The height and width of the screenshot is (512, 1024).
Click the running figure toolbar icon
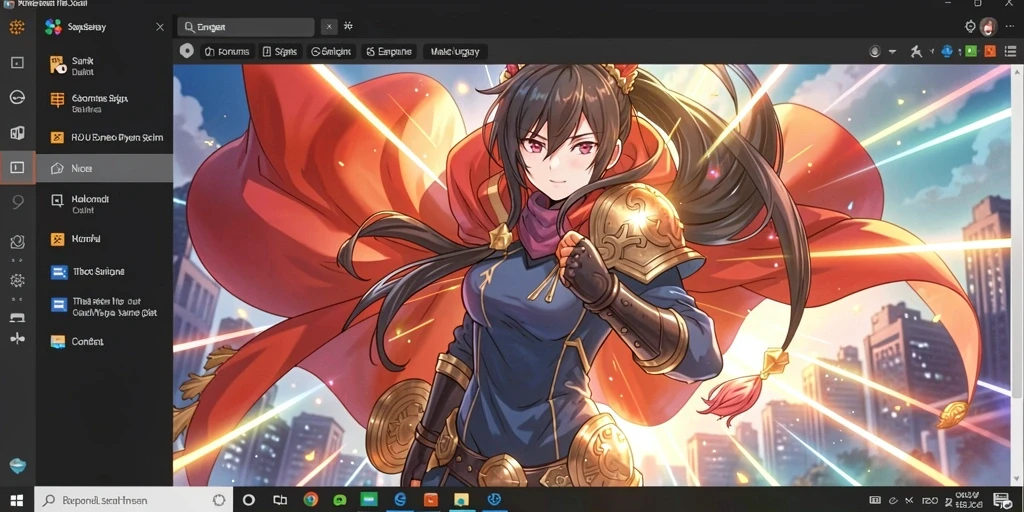point(918,52)
